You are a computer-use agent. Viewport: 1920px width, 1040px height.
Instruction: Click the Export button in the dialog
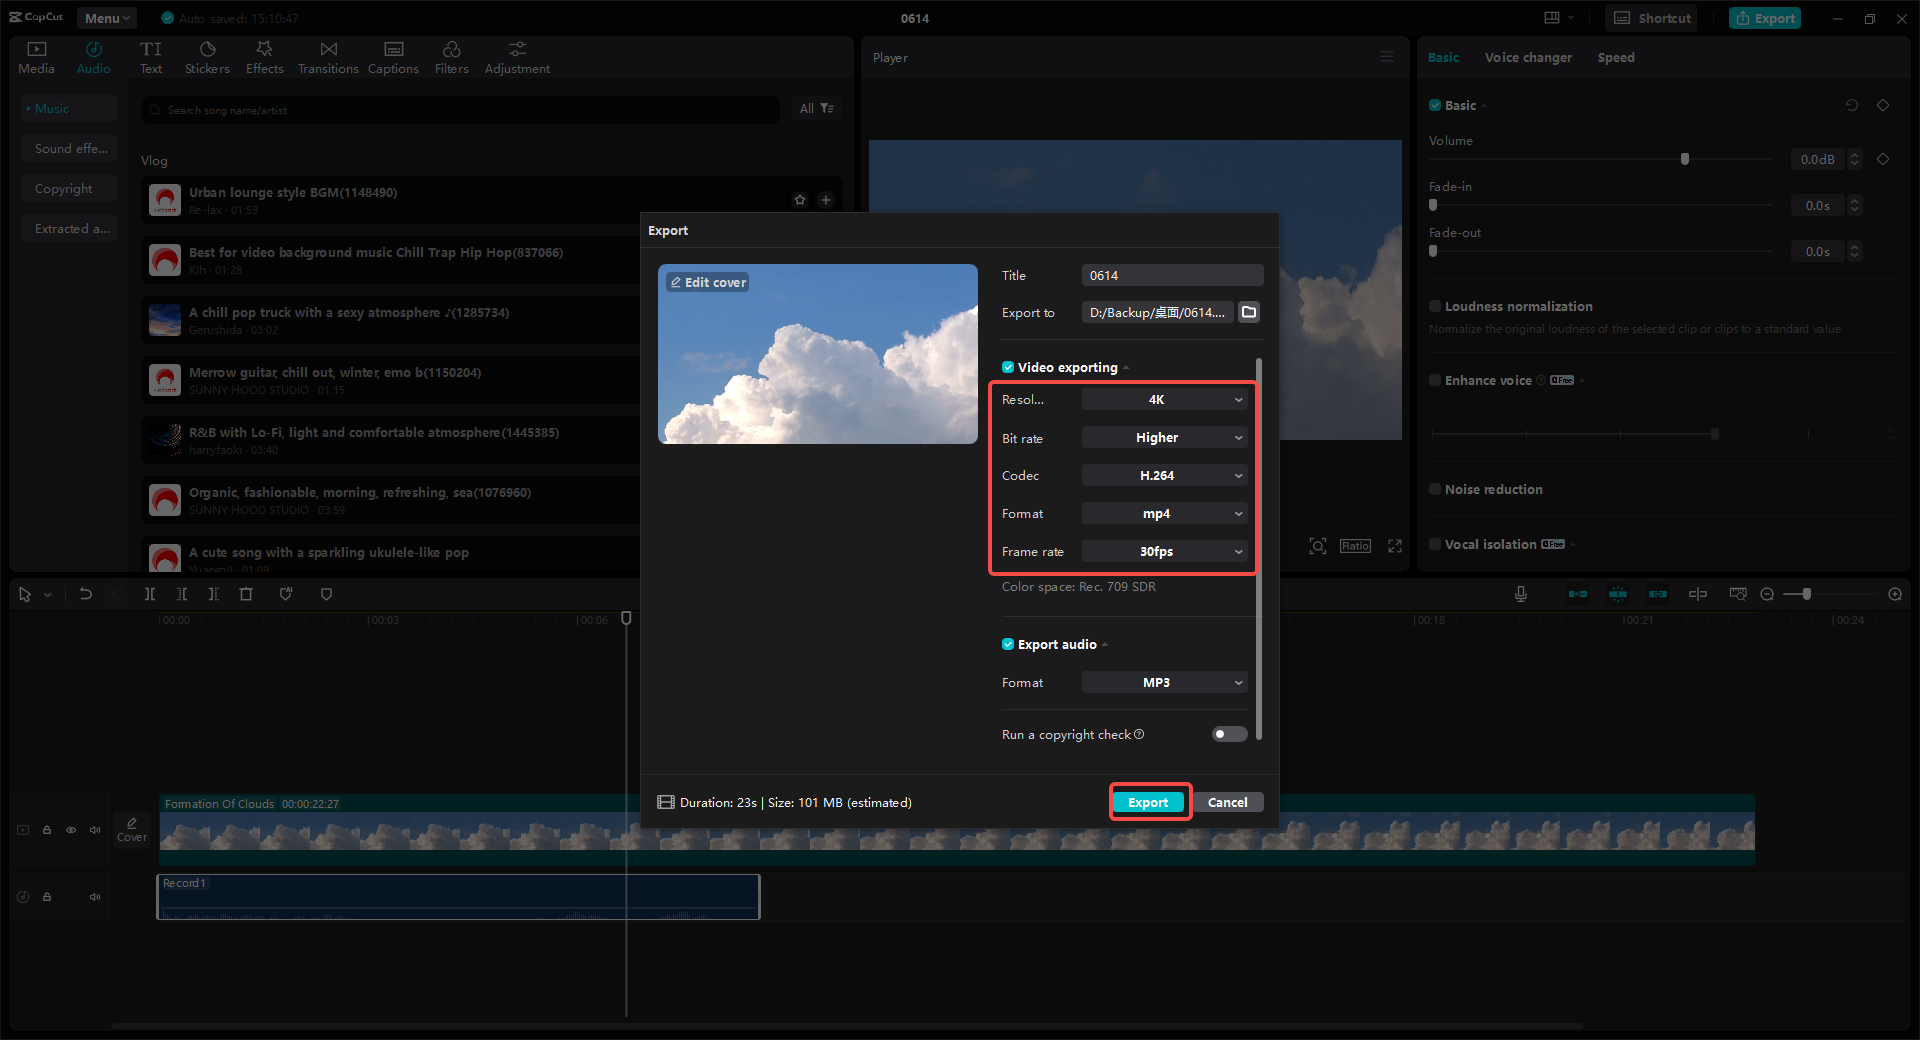(x=1148, y=802)
